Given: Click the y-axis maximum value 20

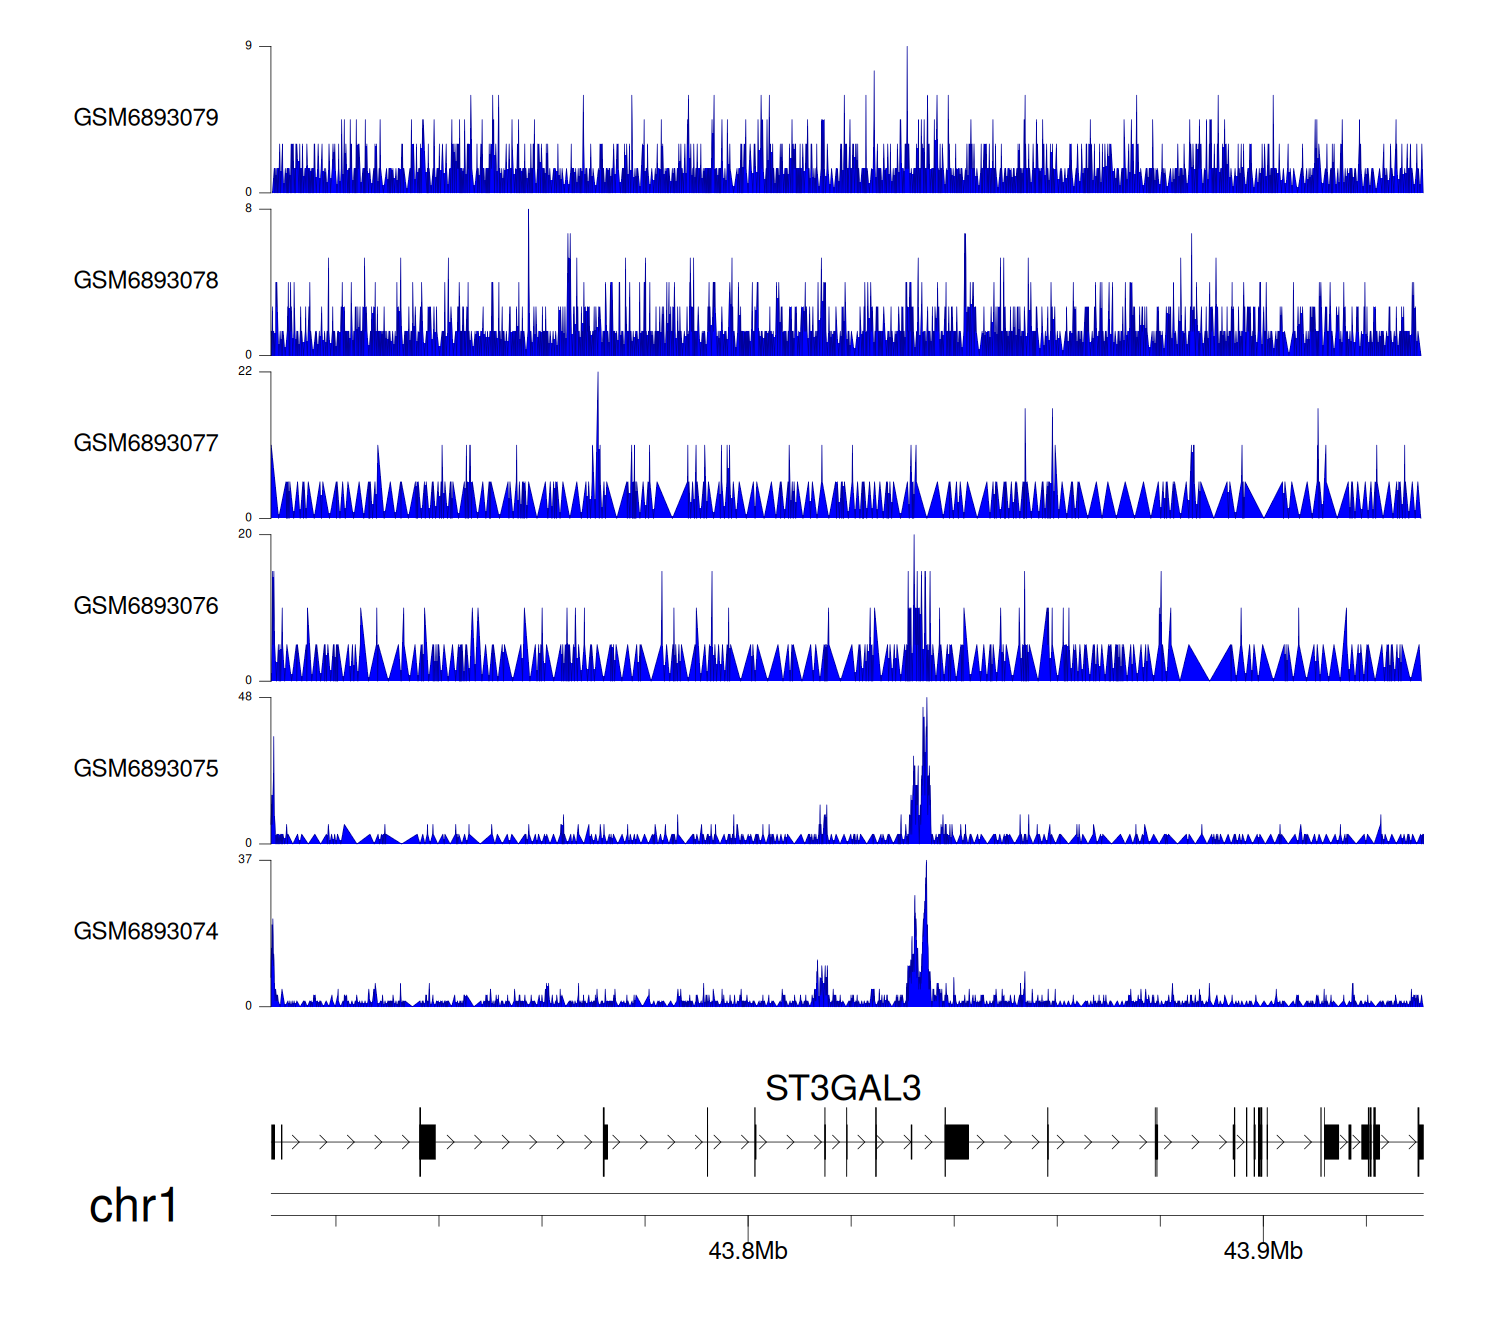Looking at the screenshot, I should (245, 534).
